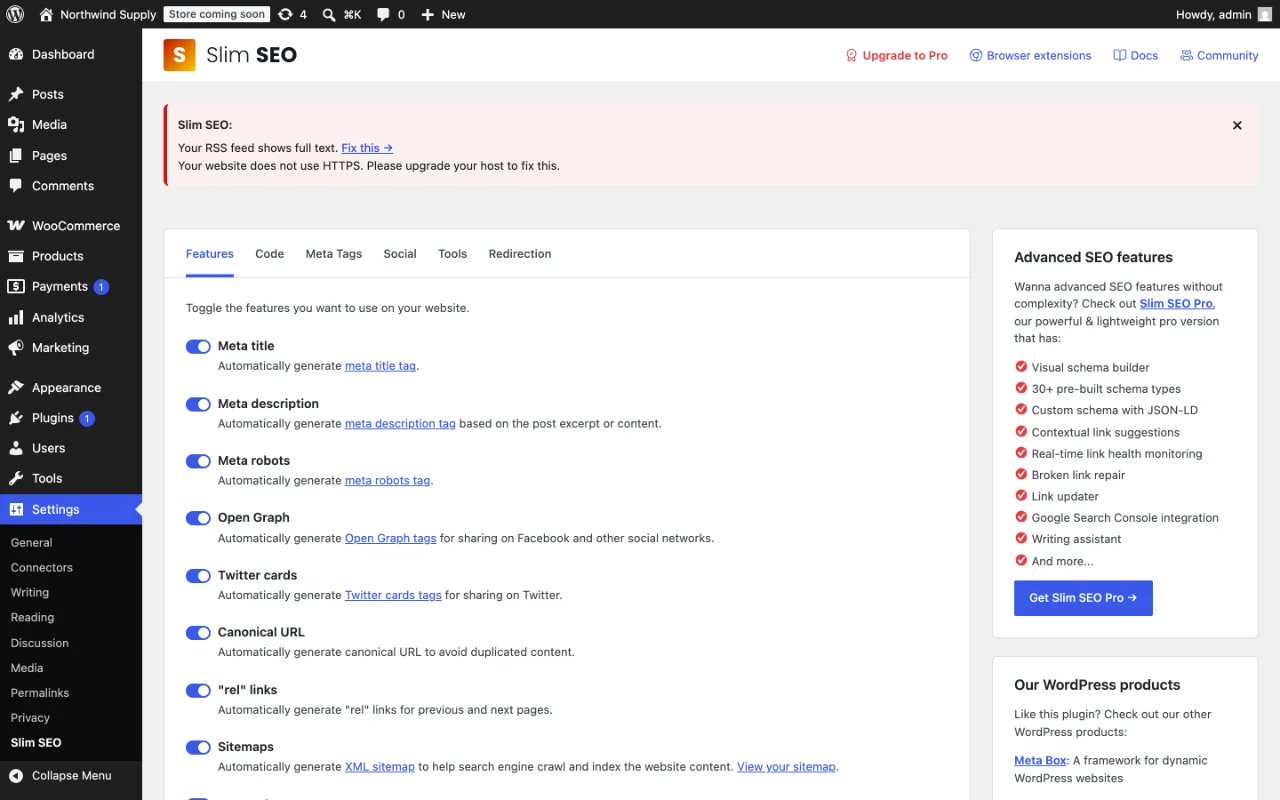The image size is (1280, 800).
Task: Open General settings submenu
Action: (x=71, y=542)
